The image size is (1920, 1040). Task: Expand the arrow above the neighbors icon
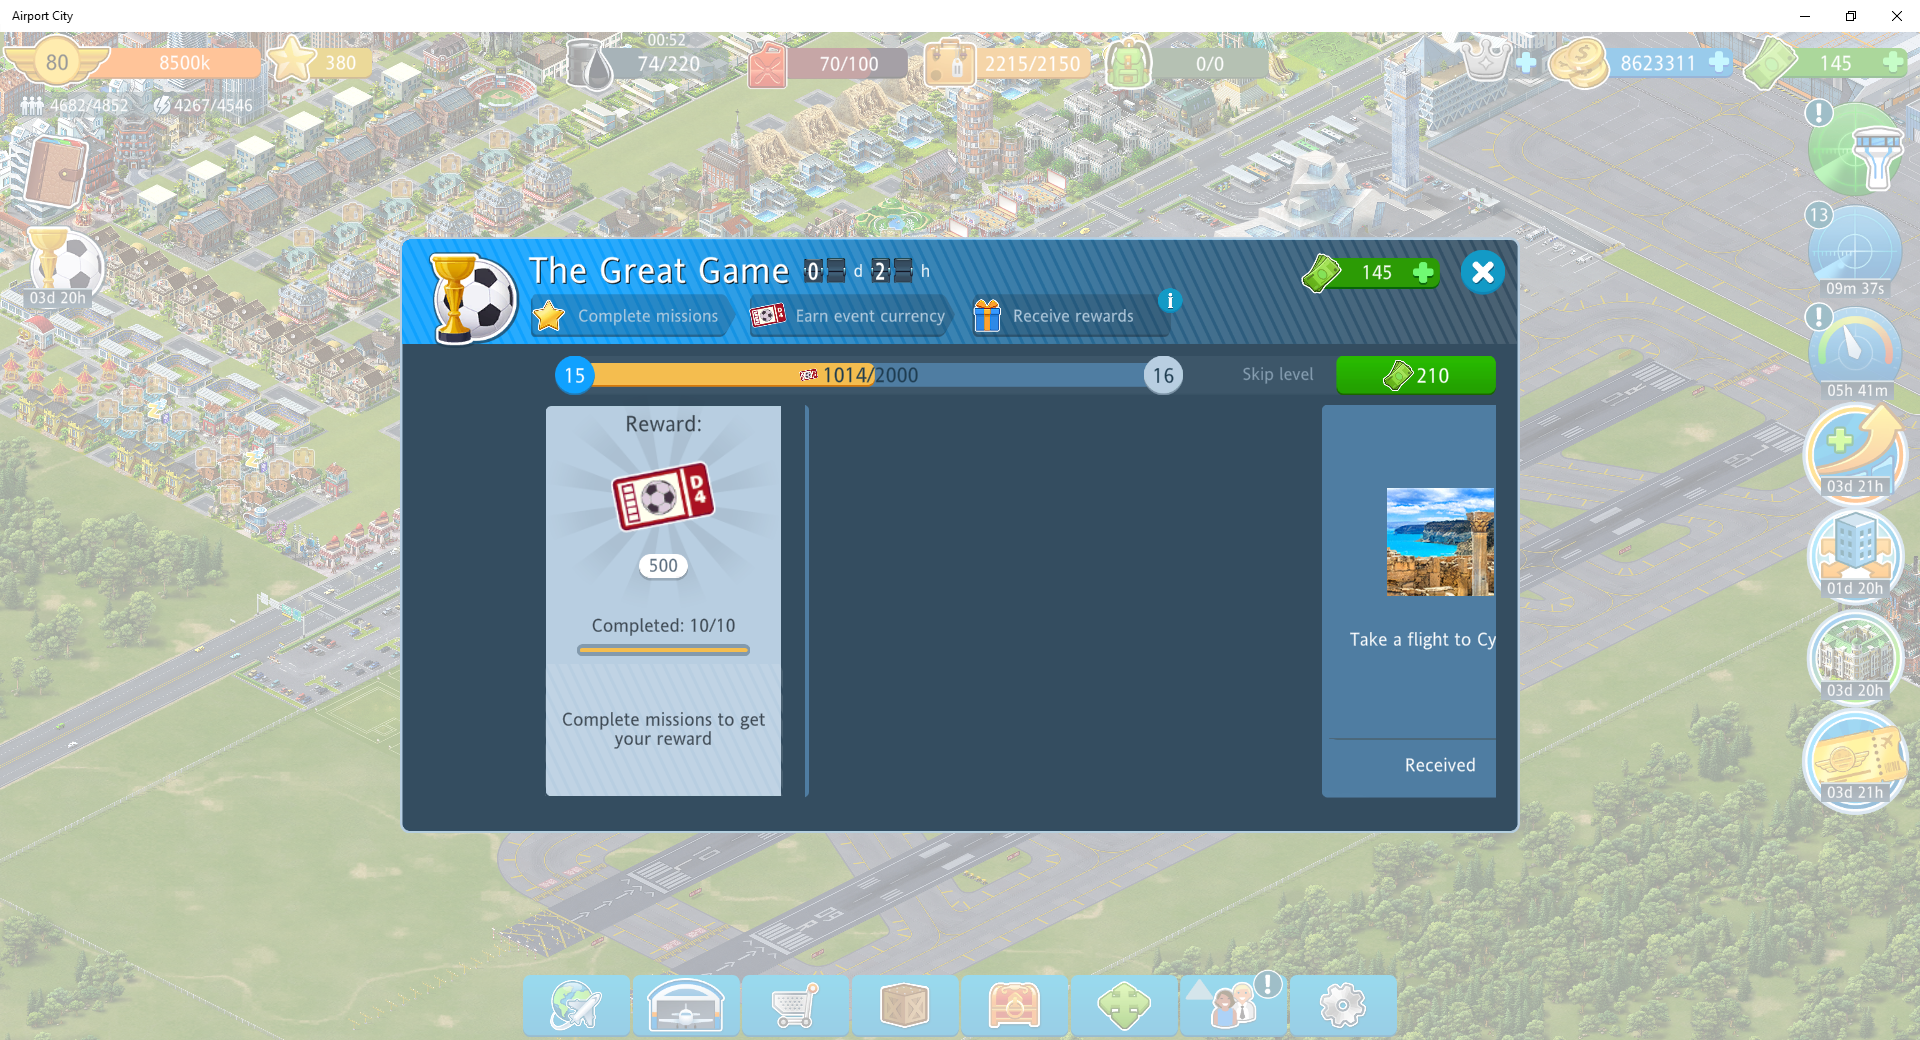[x=1197, y=990]
